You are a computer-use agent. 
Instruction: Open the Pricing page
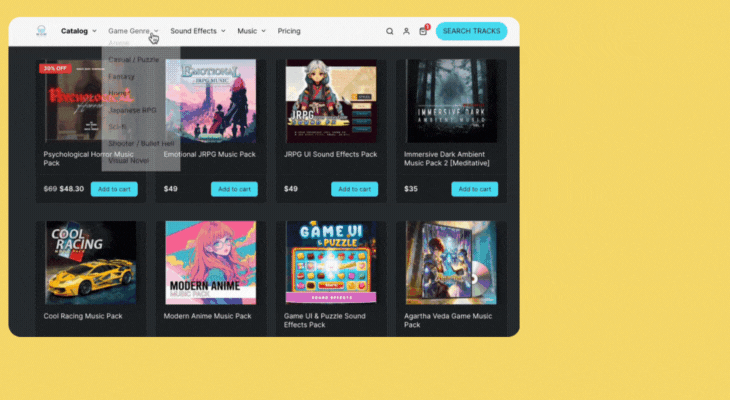[289, 31]
